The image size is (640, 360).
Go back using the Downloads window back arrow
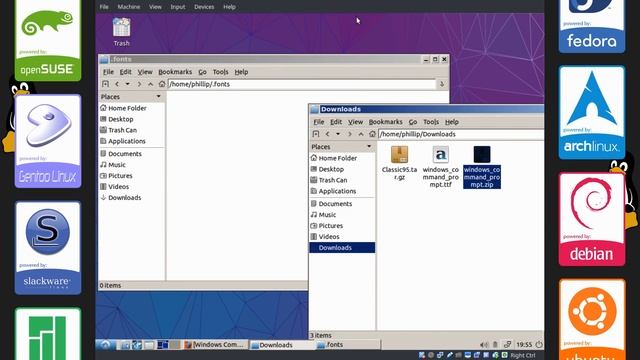(327, 134)
